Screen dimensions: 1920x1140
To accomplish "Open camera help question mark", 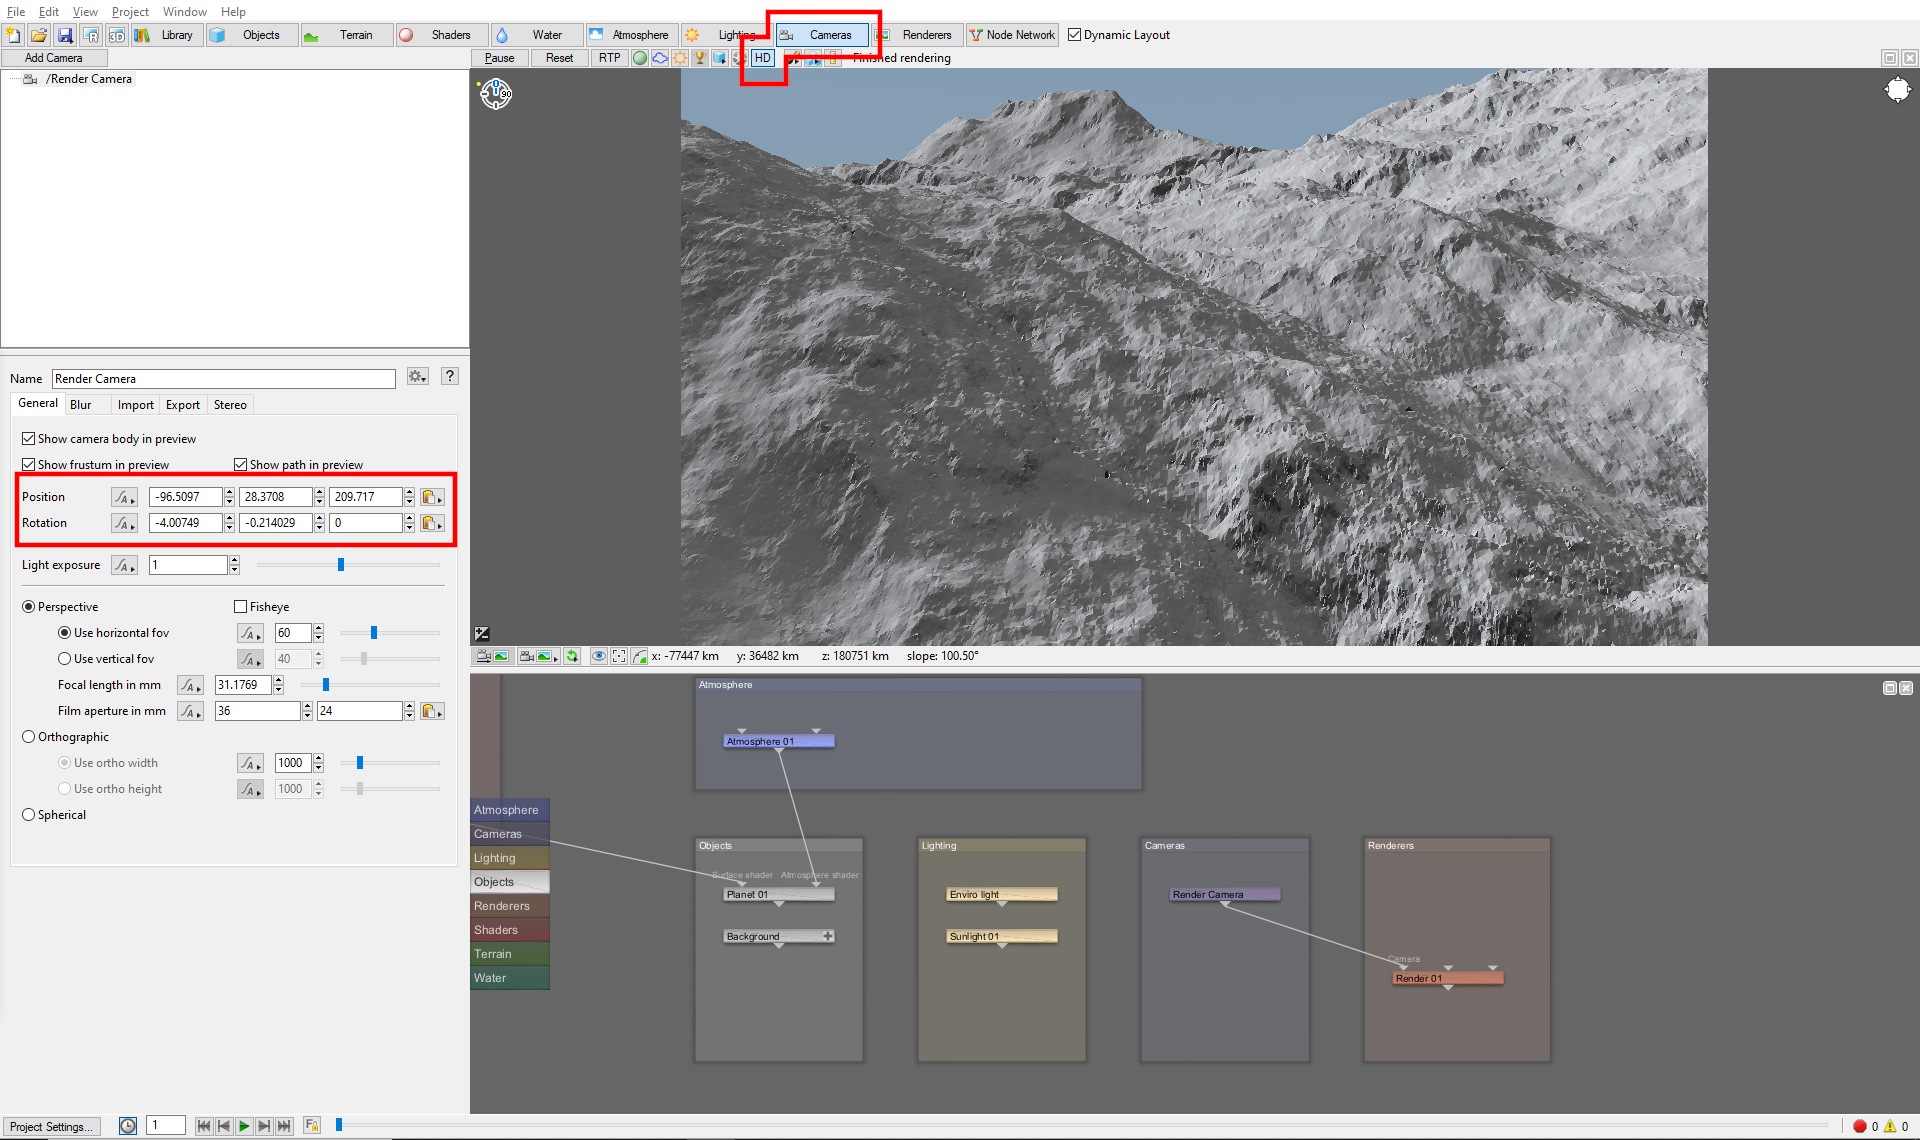I will [x=450, y=376].
